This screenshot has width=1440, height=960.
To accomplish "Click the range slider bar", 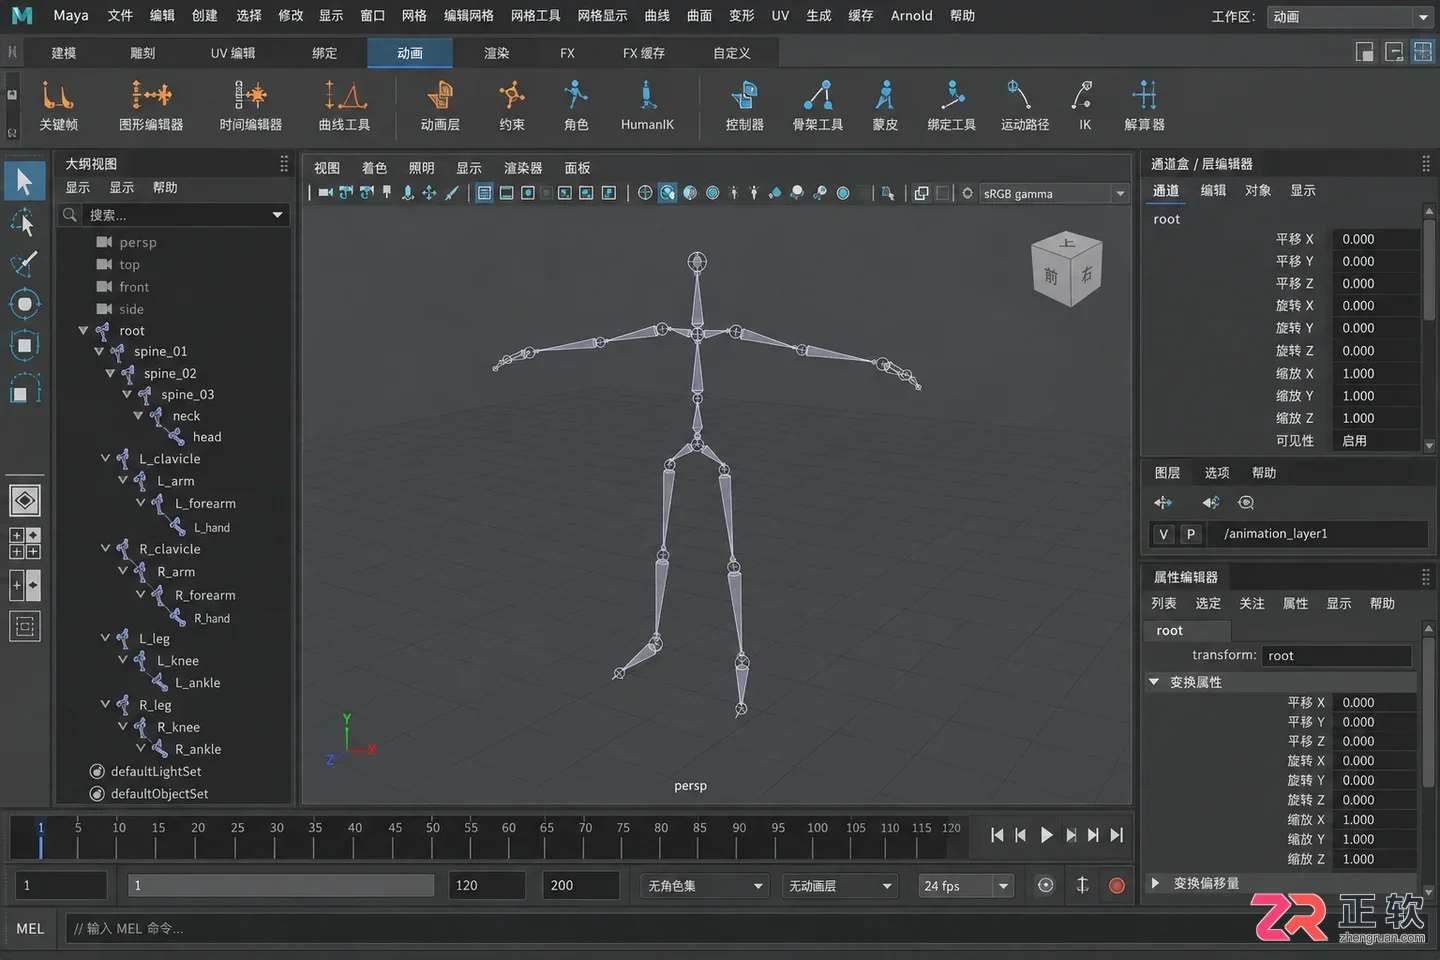I will tap(281, 886).
